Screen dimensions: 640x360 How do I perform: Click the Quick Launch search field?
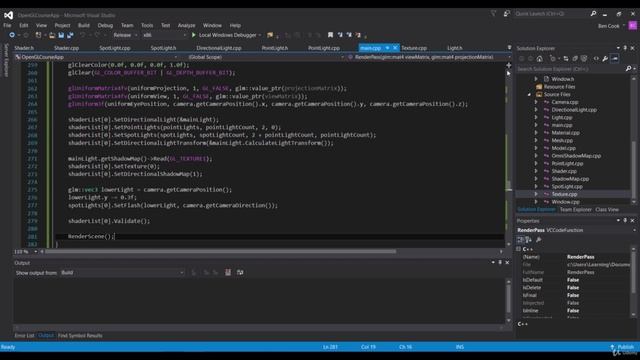551,14
